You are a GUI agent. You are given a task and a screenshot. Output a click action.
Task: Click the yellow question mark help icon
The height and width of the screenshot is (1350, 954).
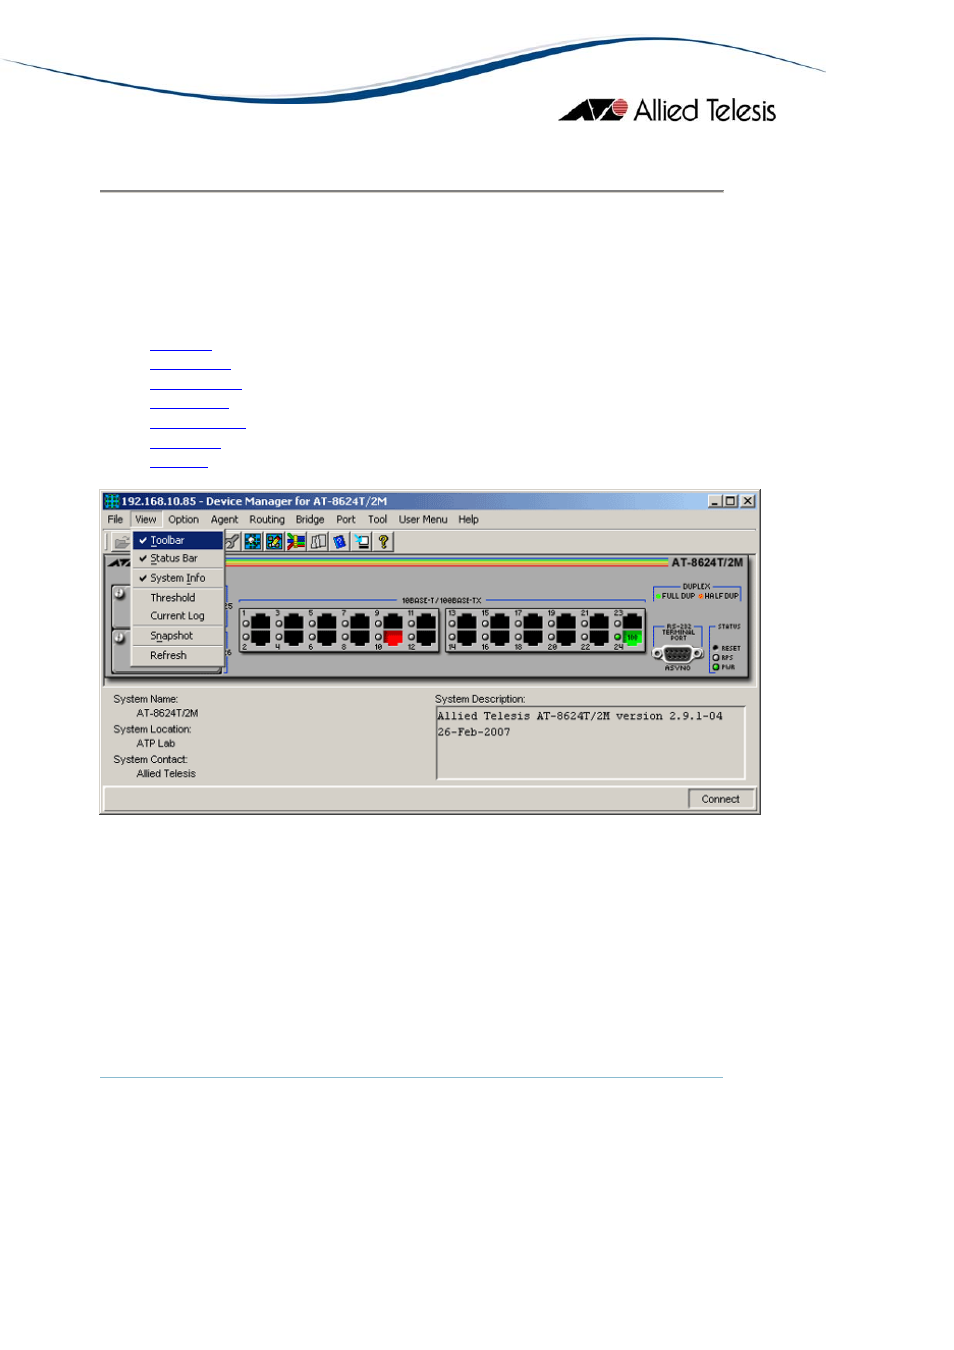pyautogui.click(x=383, y=541)
